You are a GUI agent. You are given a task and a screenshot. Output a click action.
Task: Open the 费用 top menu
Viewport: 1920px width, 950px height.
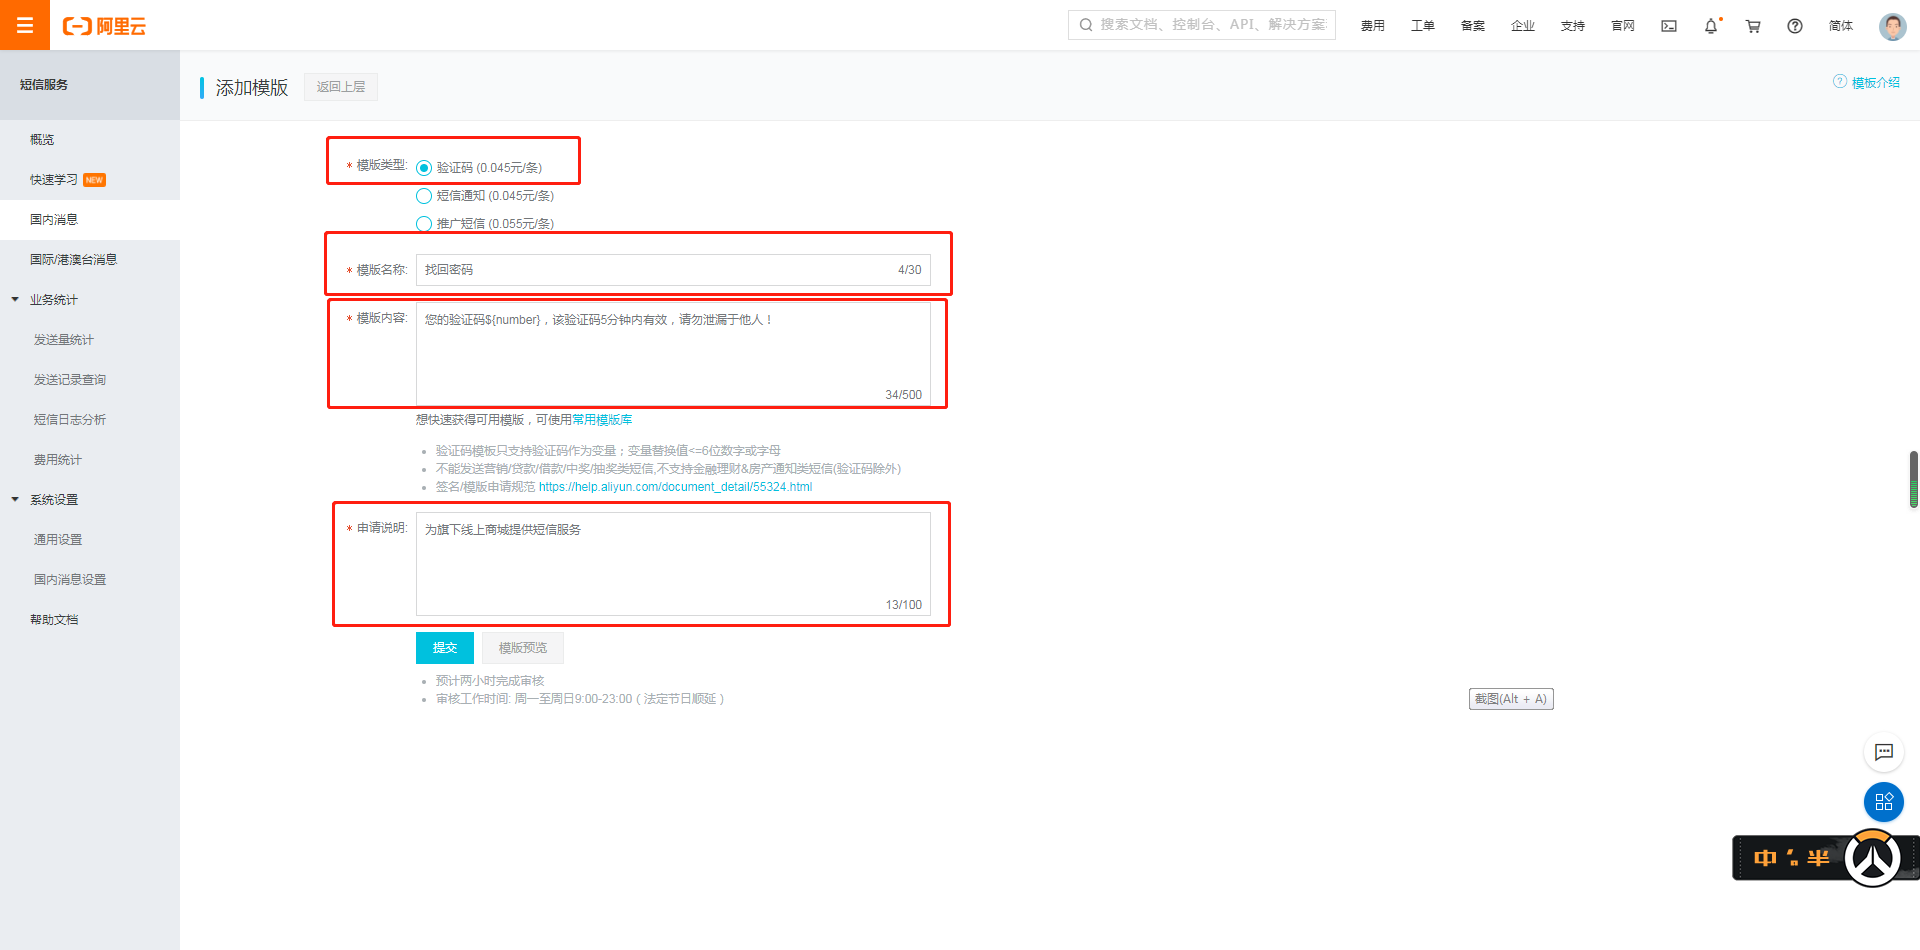(1373, 26)
